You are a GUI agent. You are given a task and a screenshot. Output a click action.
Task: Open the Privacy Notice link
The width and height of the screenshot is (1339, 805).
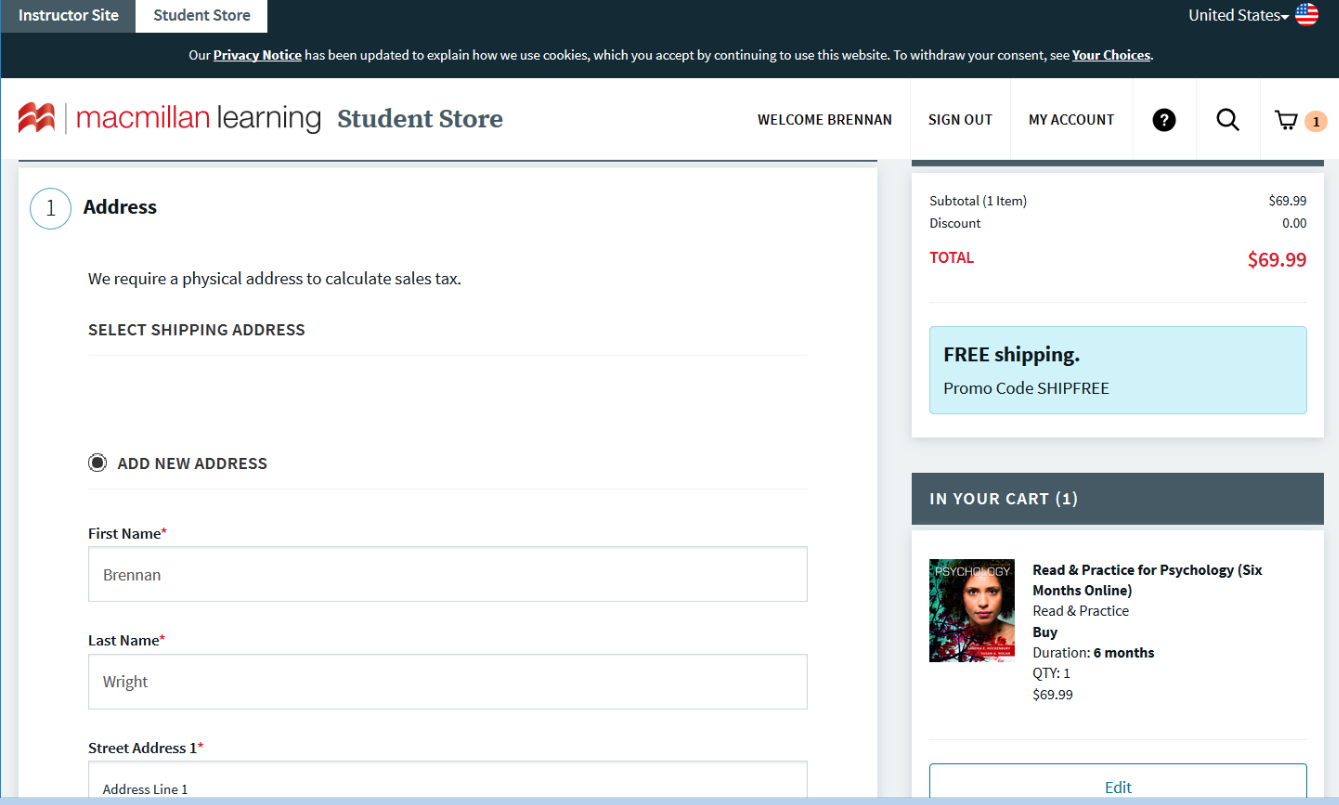(257, 55)
